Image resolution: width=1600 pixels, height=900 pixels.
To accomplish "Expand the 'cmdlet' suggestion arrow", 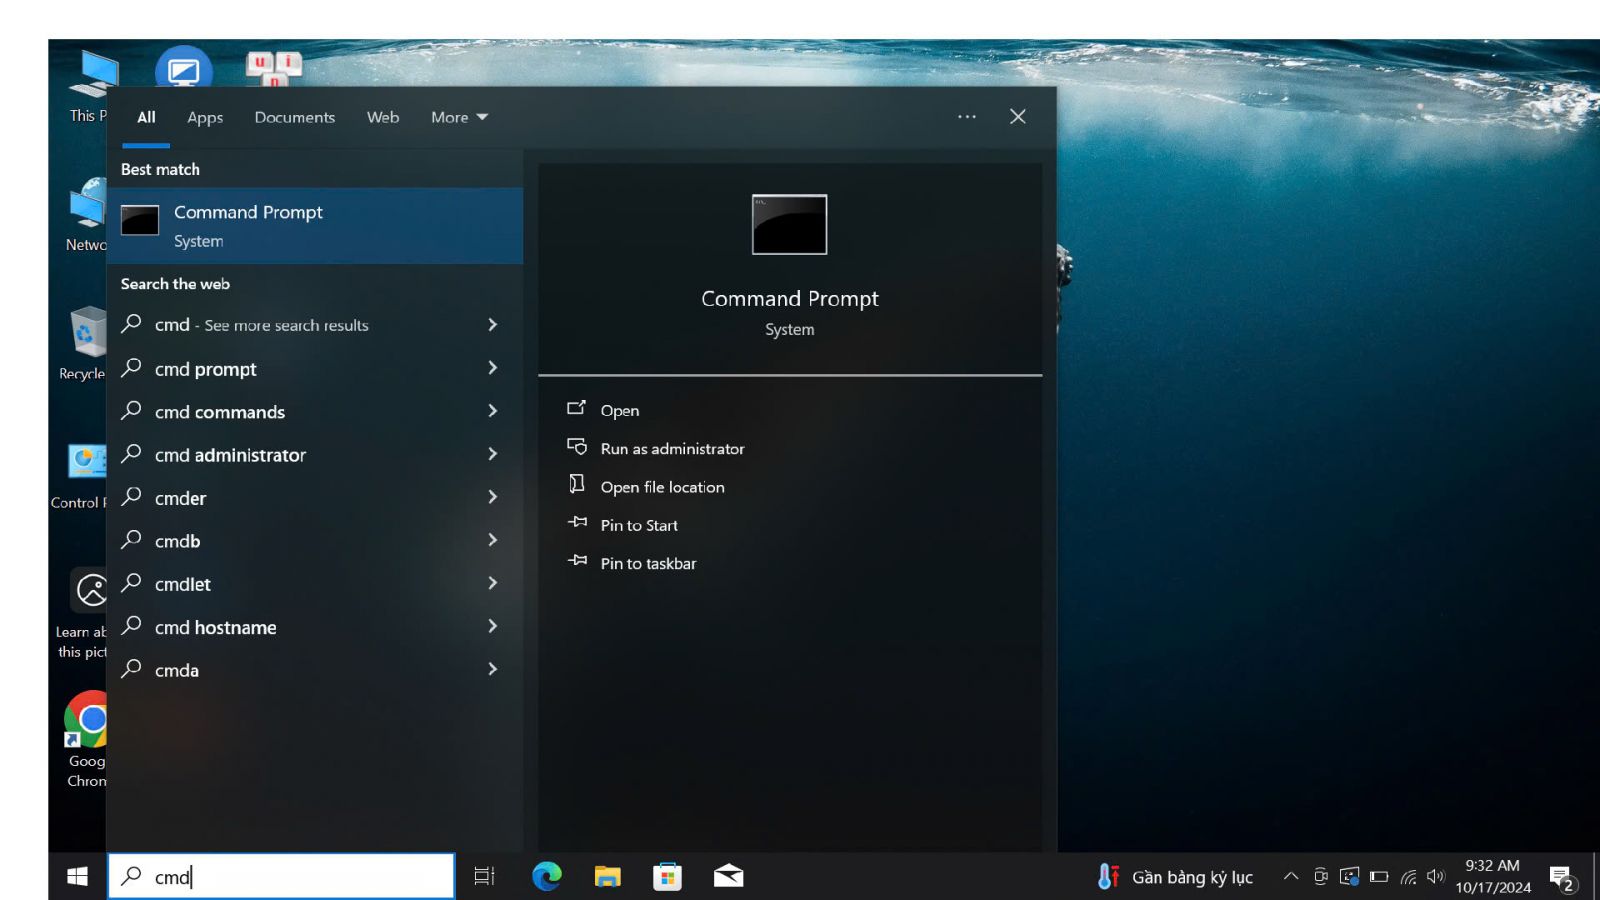I will pos(492,583).
